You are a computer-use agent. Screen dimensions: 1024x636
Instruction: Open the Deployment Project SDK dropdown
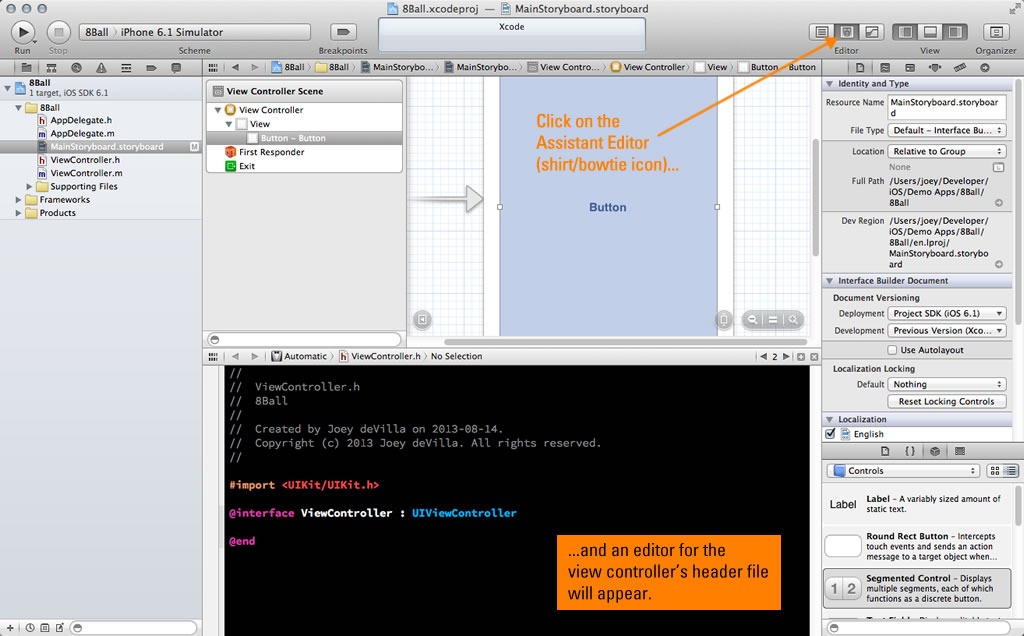(946, 313)
